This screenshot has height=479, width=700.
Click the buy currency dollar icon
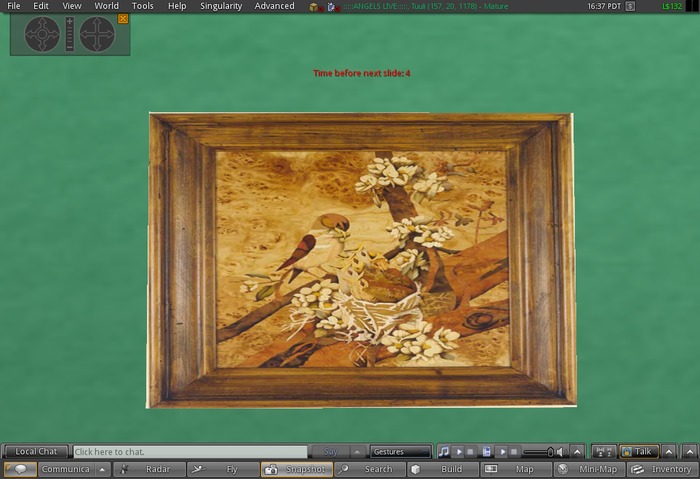point(630,6)
